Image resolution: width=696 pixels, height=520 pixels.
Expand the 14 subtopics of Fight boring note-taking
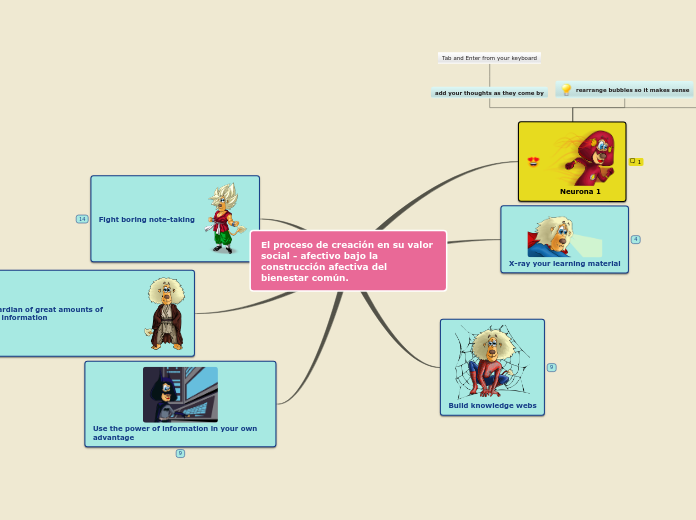pos(82,219)
